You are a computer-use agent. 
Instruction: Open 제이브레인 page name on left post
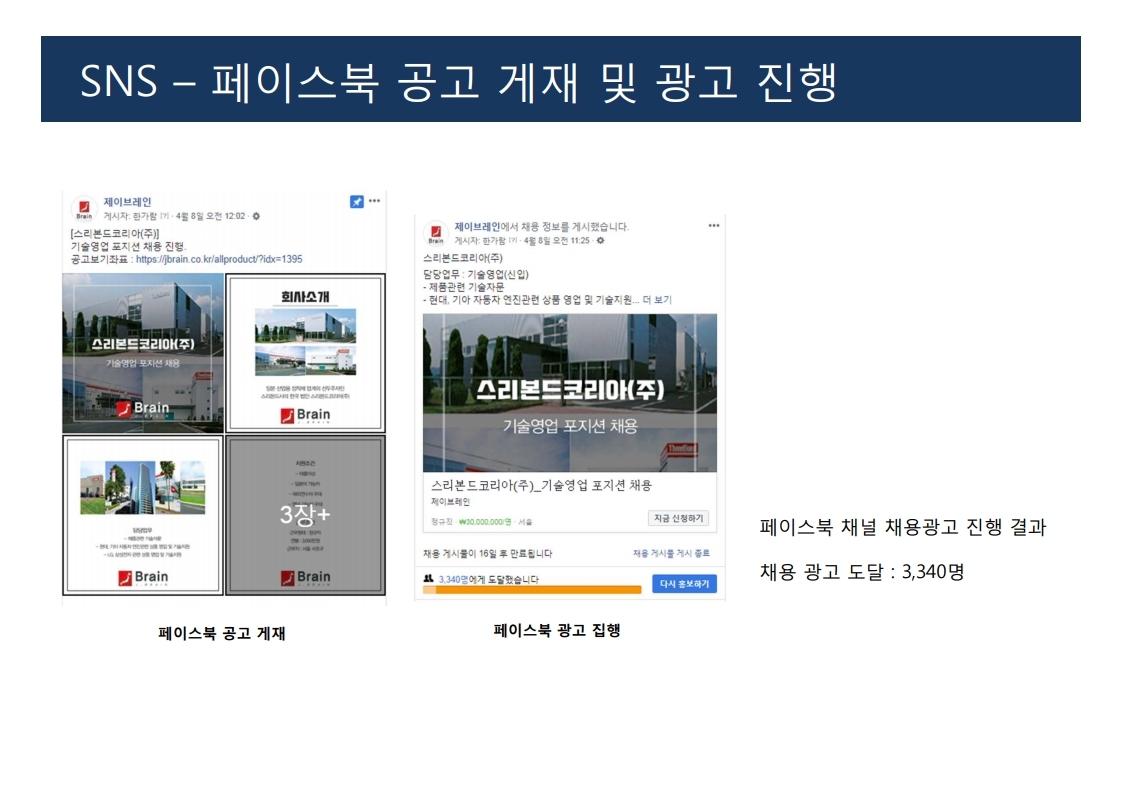coord(127,202)
